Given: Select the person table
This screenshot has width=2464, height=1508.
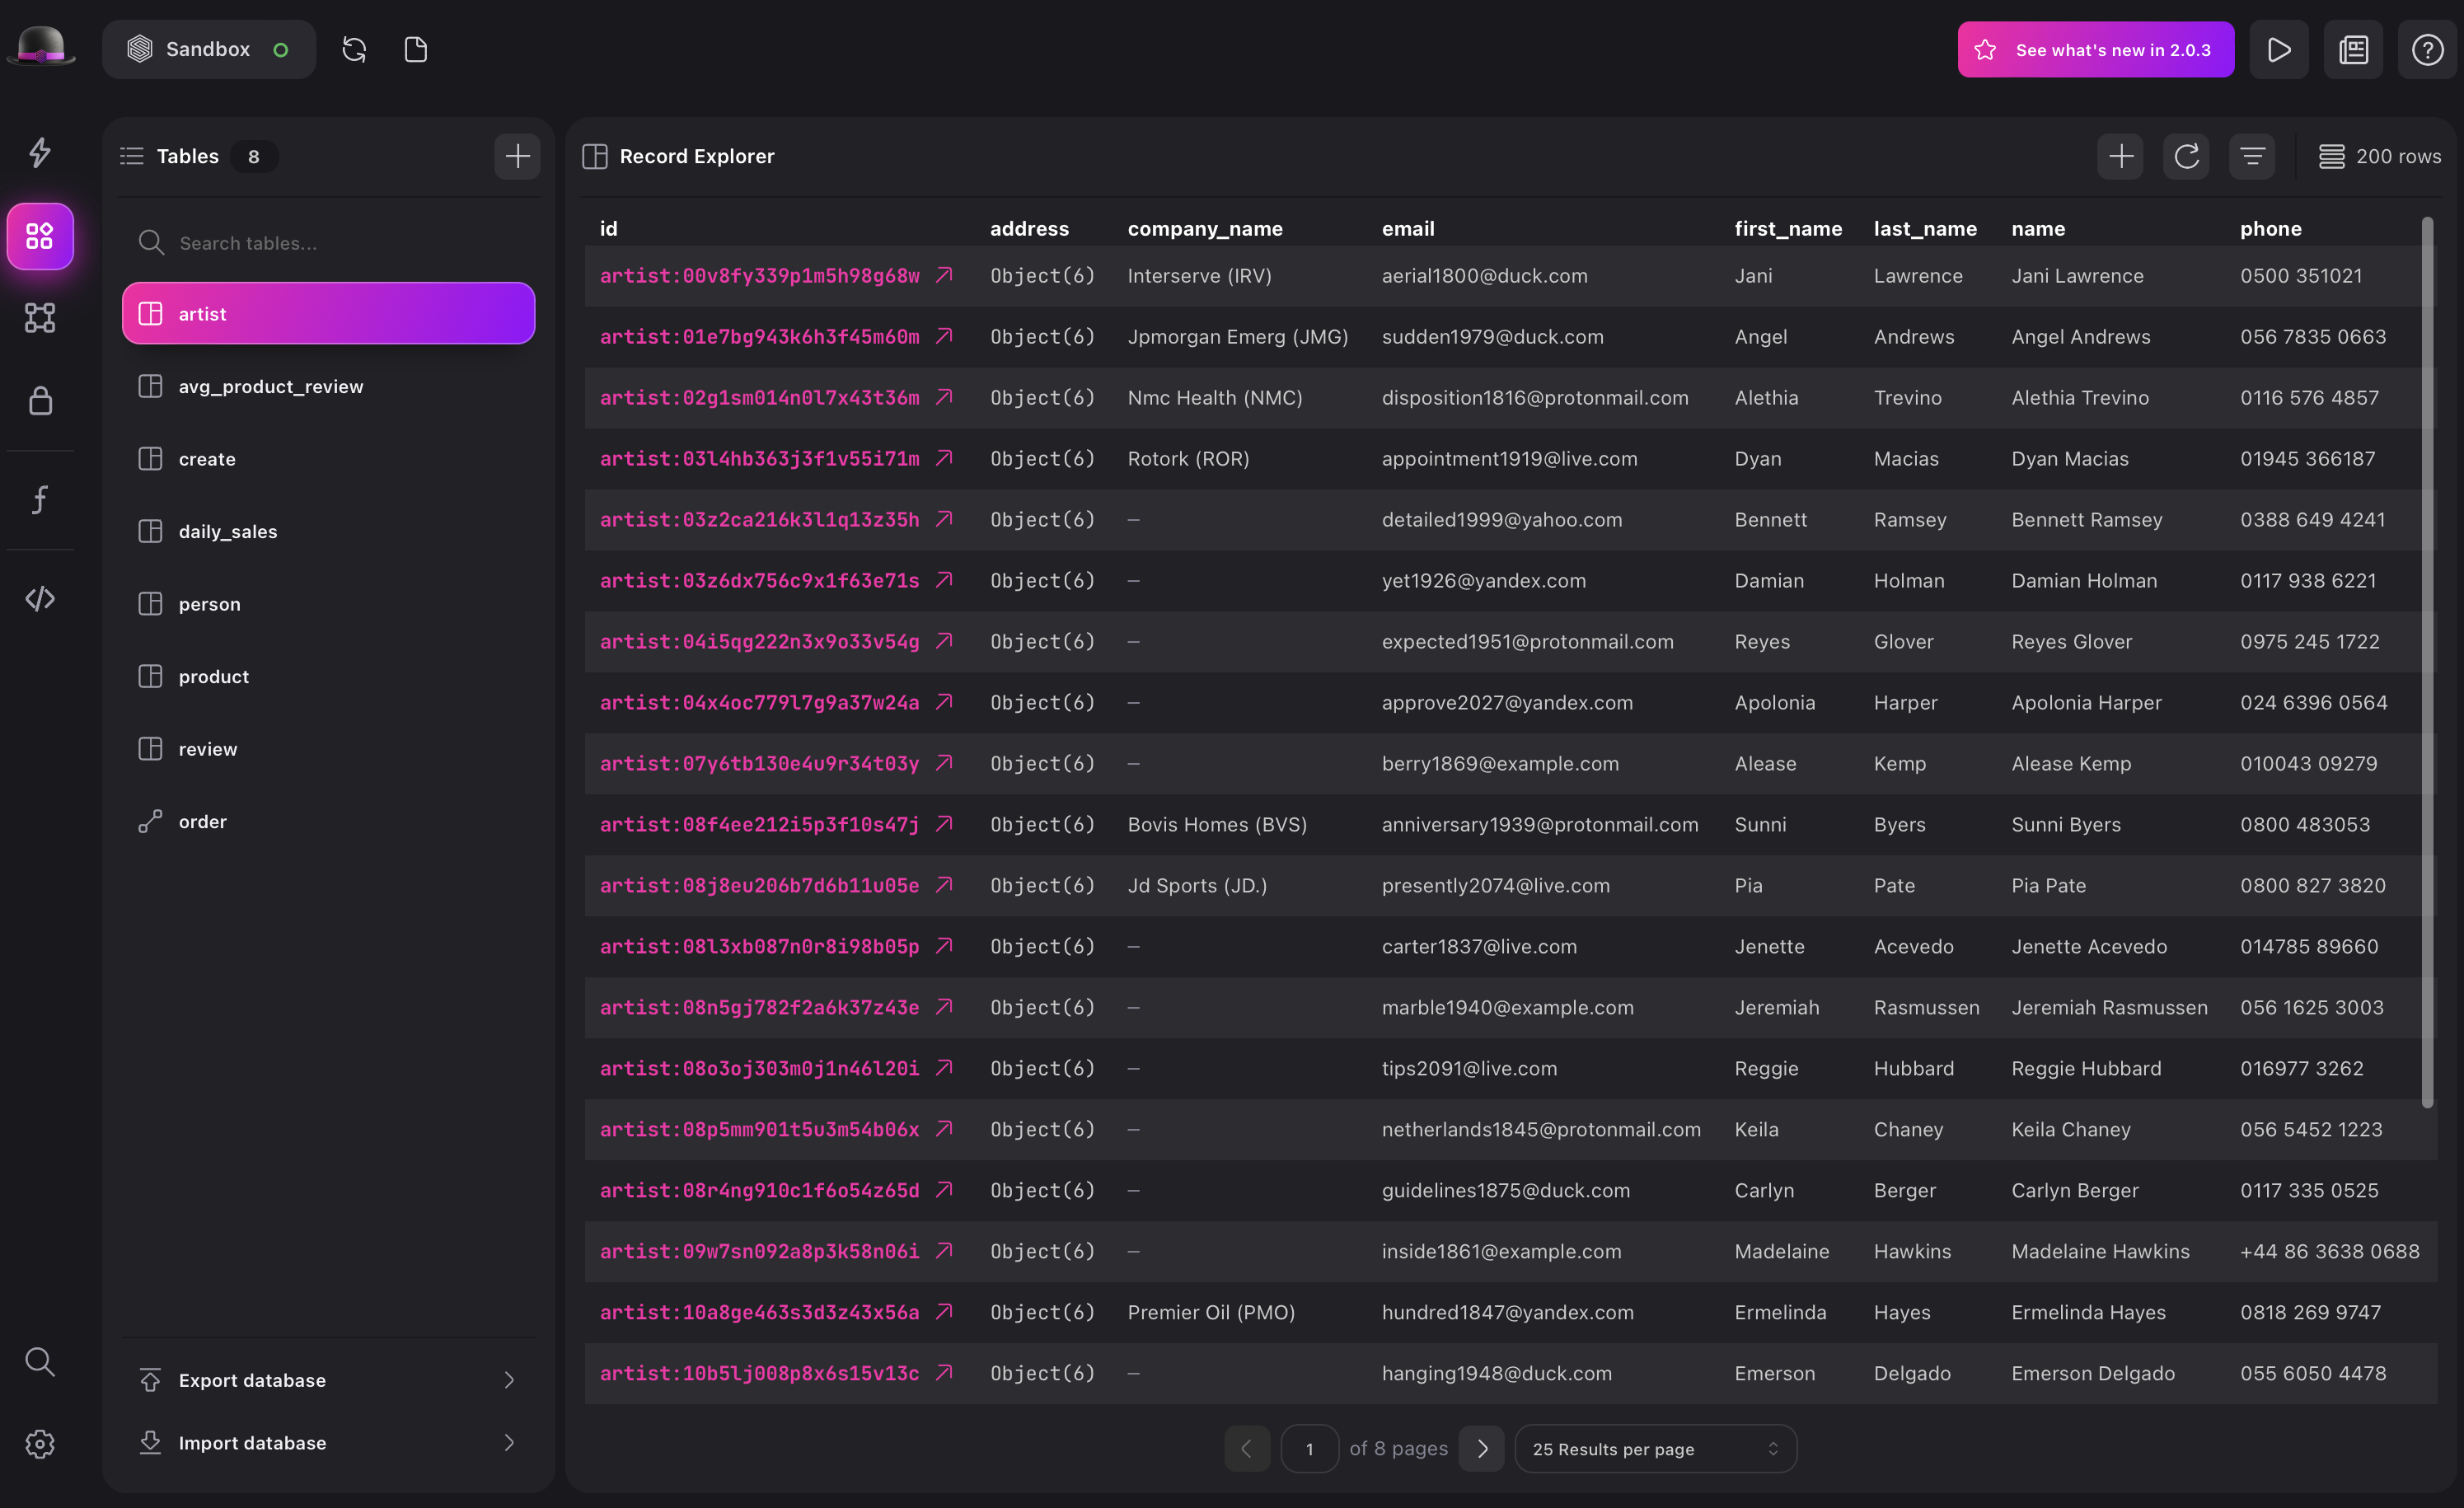Looking at the screenshot, I should click(x=328, y=604).
